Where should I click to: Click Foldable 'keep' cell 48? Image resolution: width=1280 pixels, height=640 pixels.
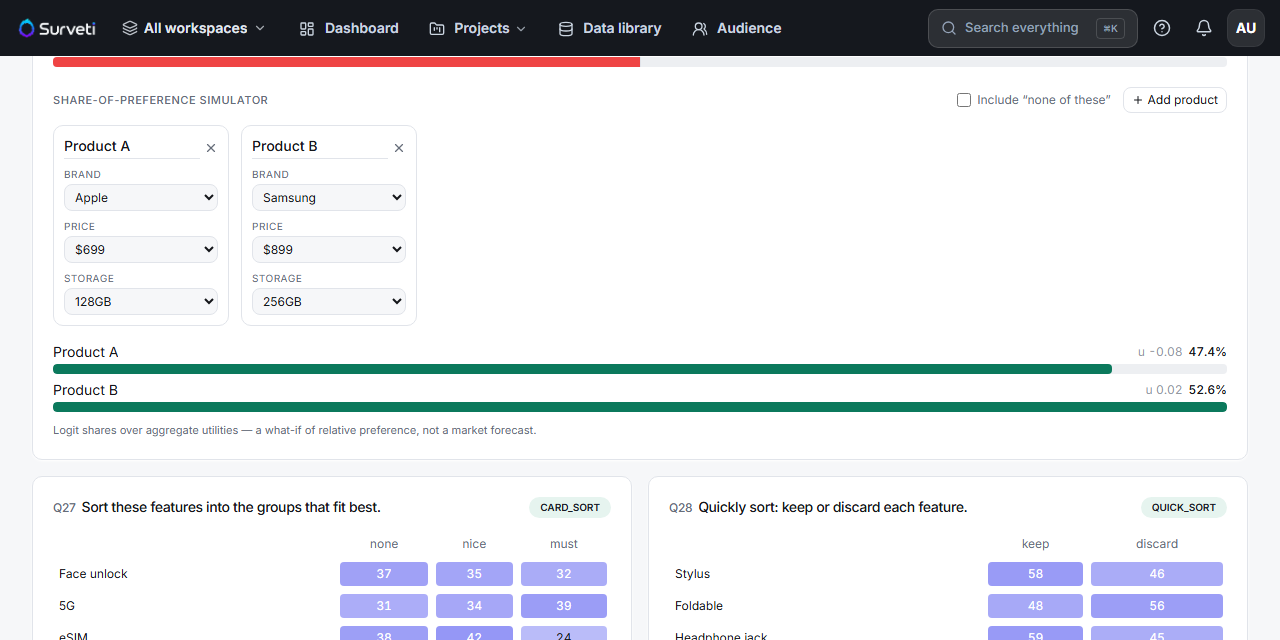coord(1035,606)
